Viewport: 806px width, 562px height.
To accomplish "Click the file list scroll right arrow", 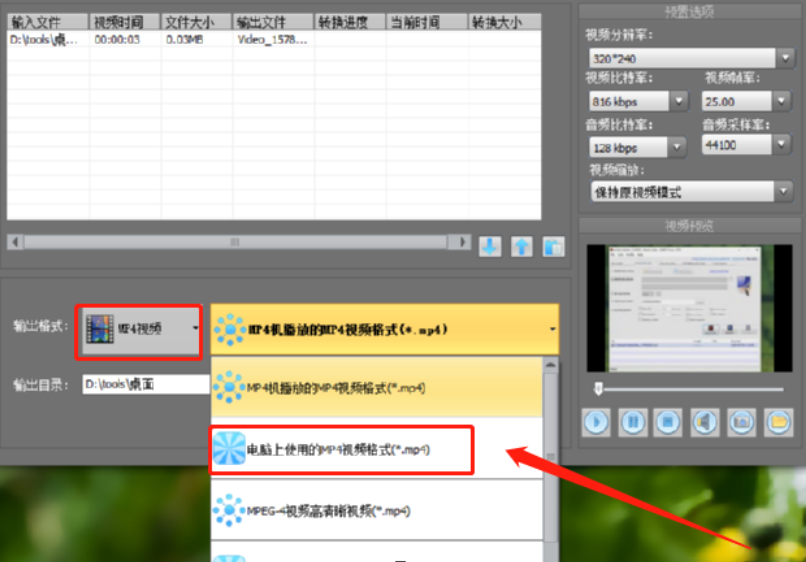I will click(462, 242).
